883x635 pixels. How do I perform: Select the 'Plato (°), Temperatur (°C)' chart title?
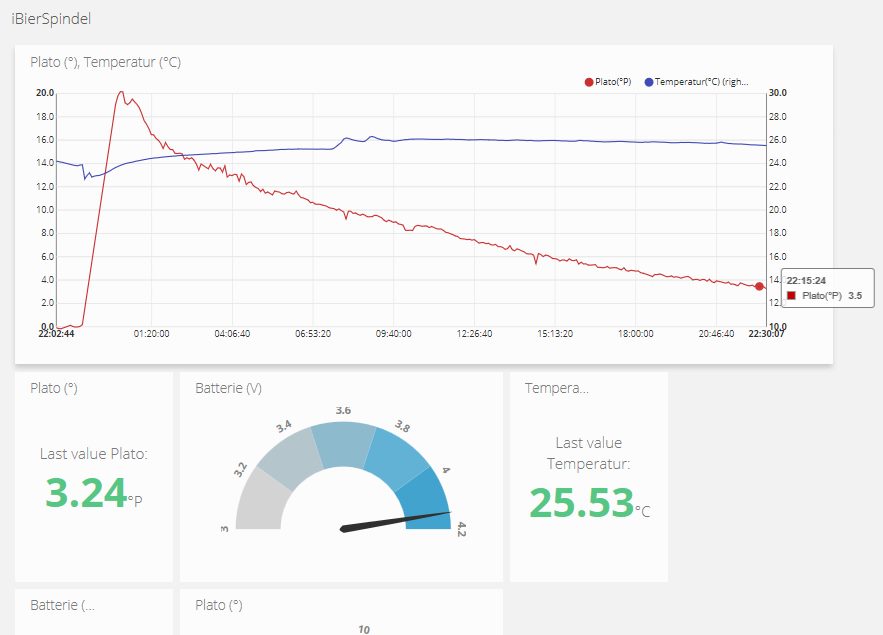[x=105, y=62]
